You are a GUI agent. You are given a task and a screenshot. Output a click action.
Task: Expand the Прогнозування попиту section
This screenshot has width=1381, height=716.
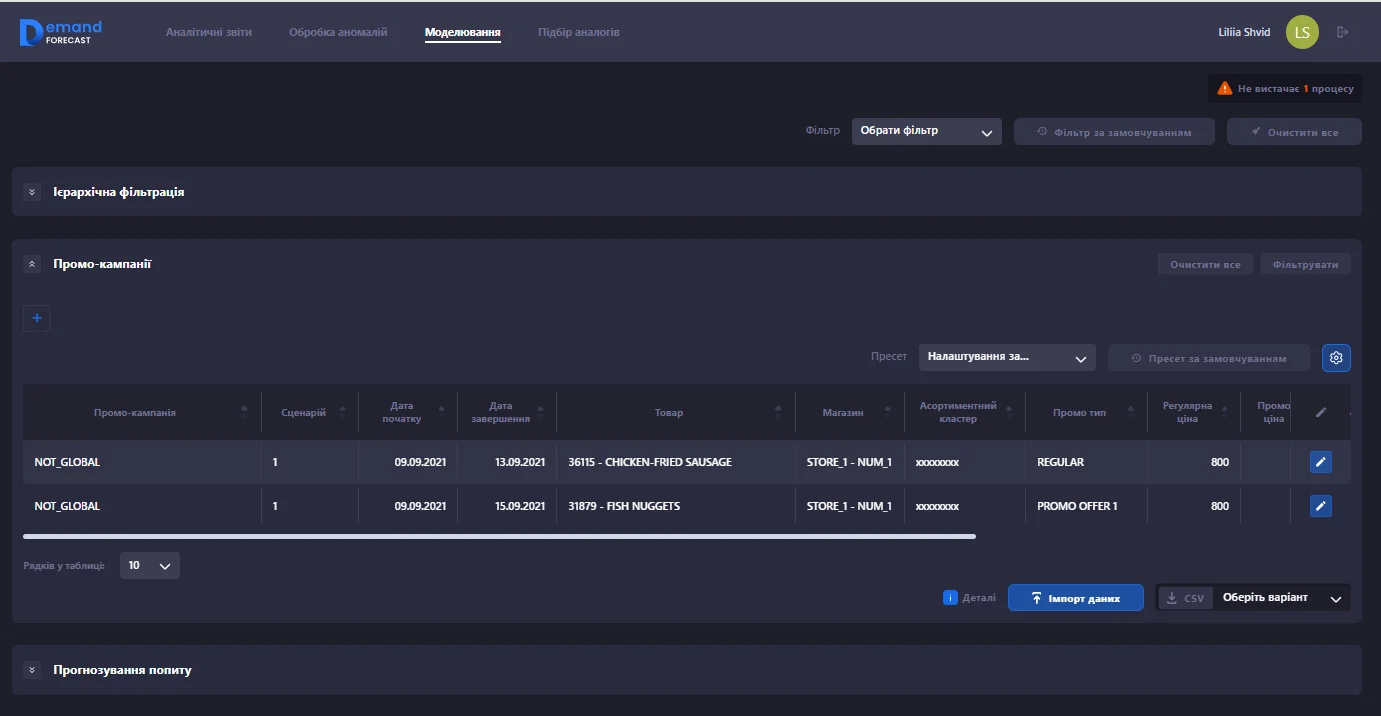[x=32, y=670]
